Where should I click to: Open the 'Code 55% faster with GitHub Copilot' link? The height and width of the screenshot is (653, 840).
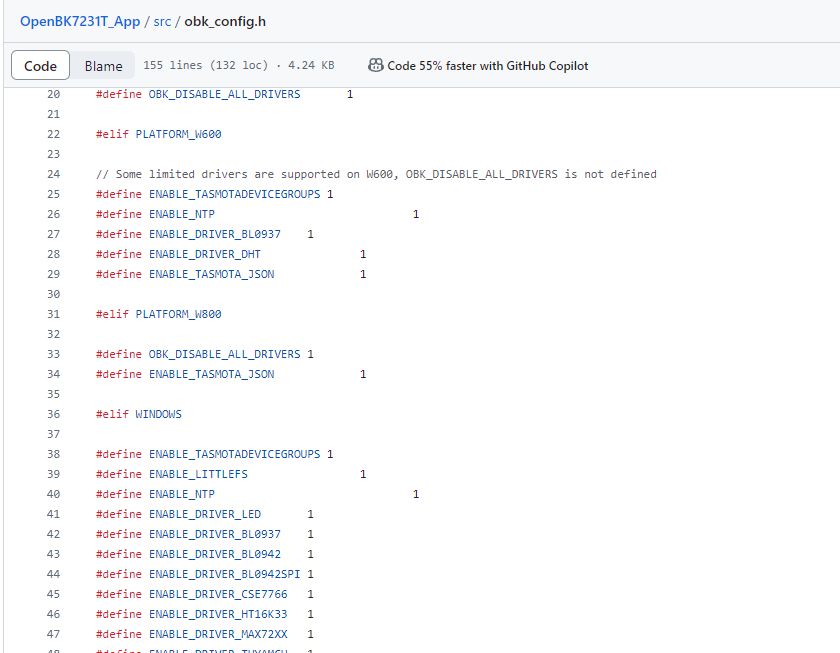tap(488, 65)
